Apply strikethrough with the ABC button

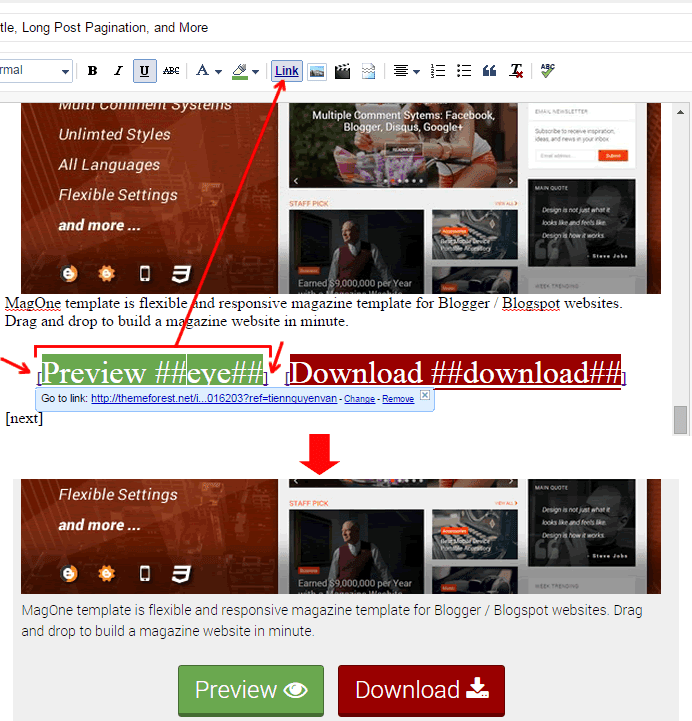(171, 71)
